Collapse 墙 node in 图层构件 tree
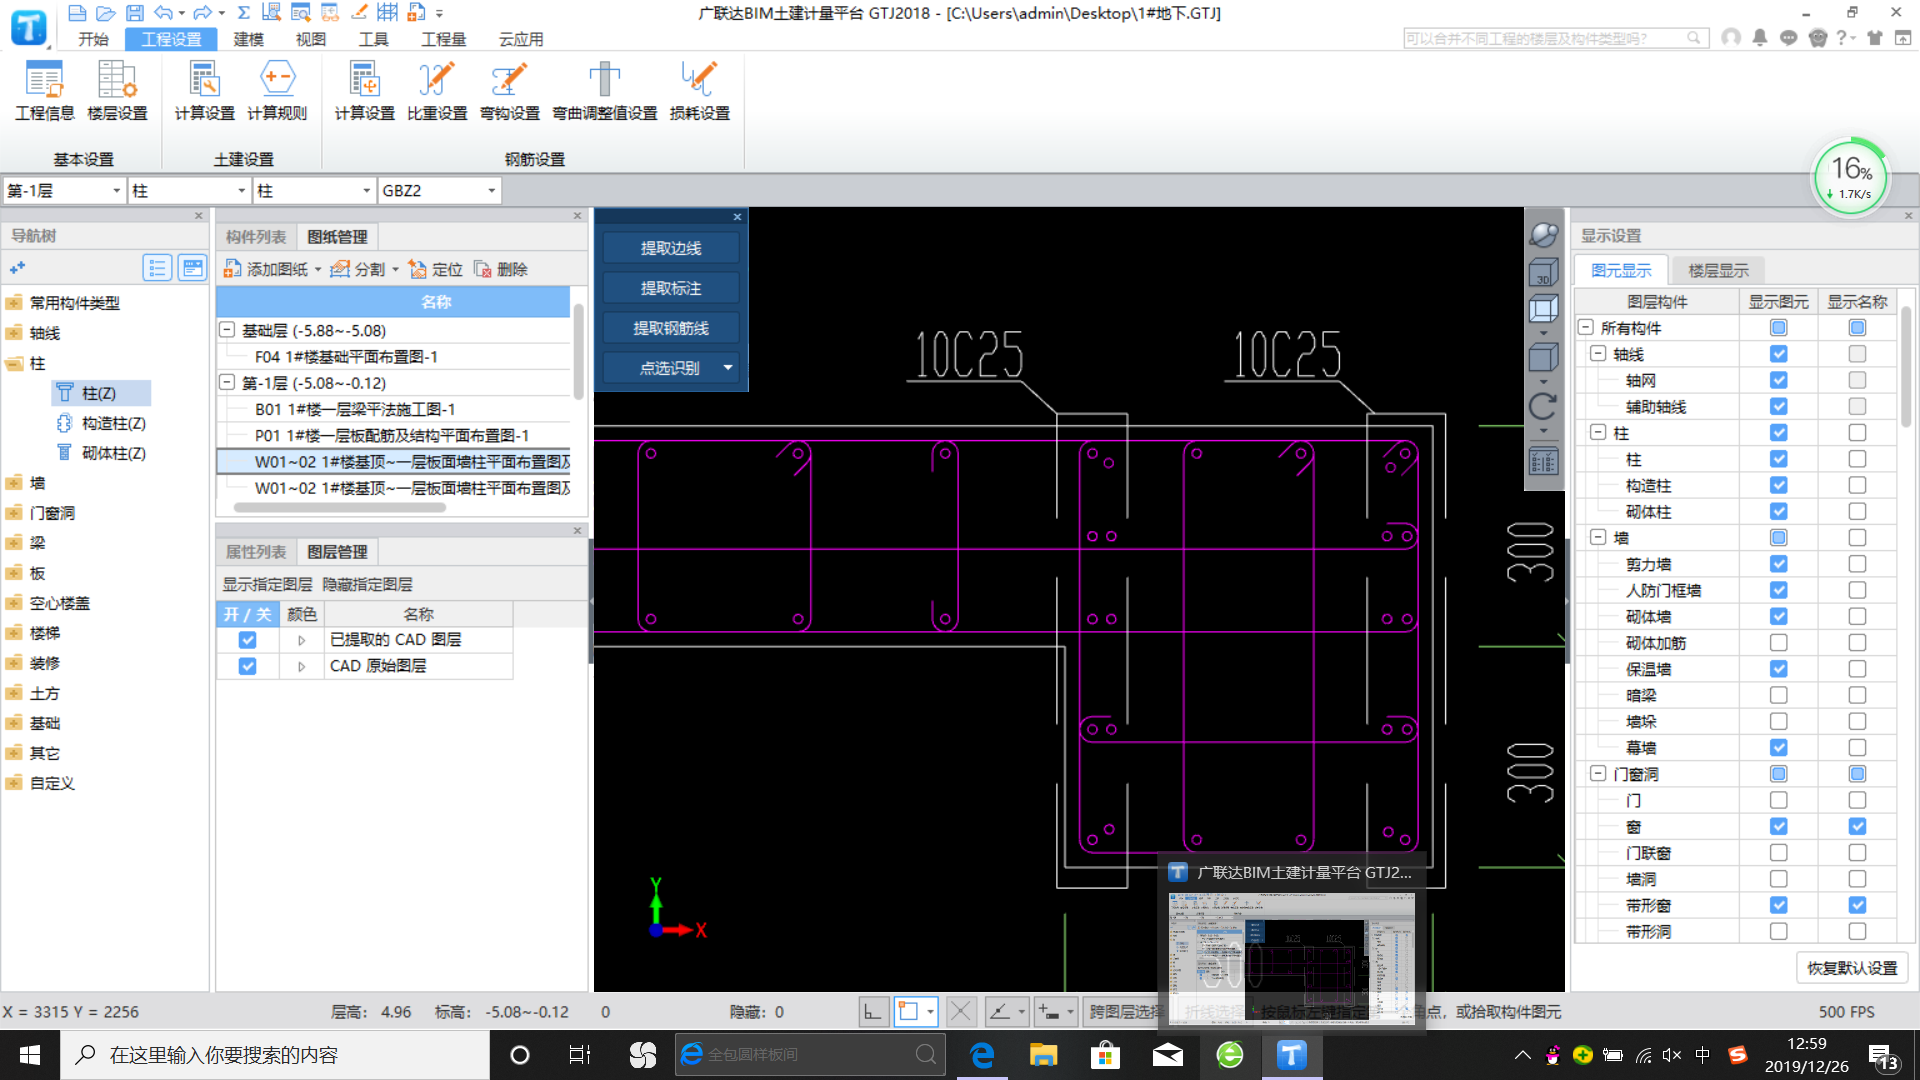 tap(1598, 537)
